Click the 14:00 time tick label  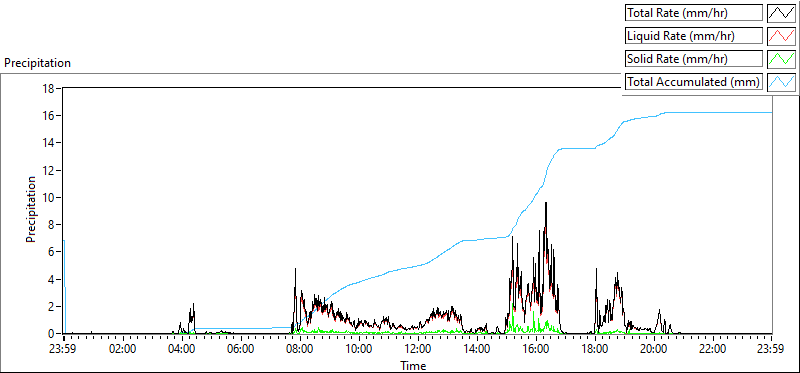(477, 350)
